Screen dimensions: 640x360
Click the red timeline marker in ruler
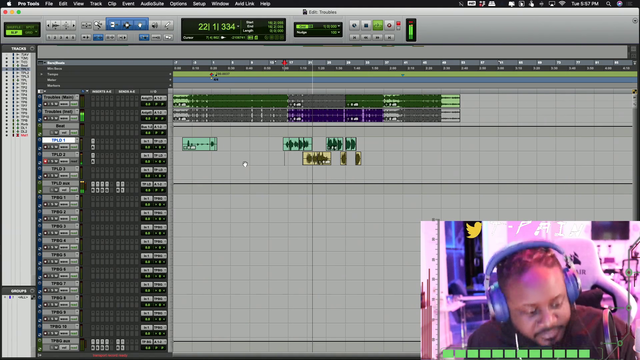pyautogui.click(x=284, y=63)
